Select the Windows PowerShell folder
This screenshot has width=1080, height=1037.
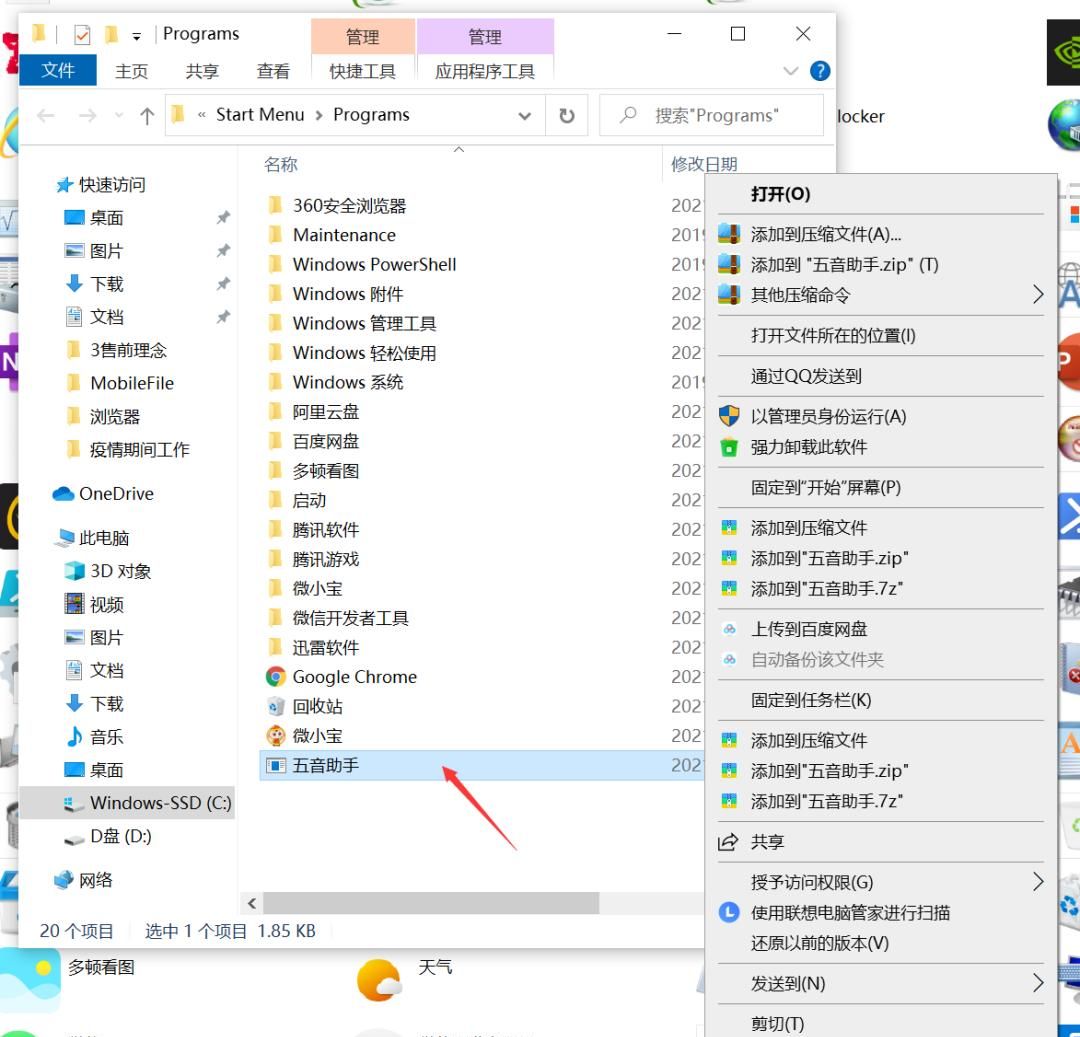(374, 264)
